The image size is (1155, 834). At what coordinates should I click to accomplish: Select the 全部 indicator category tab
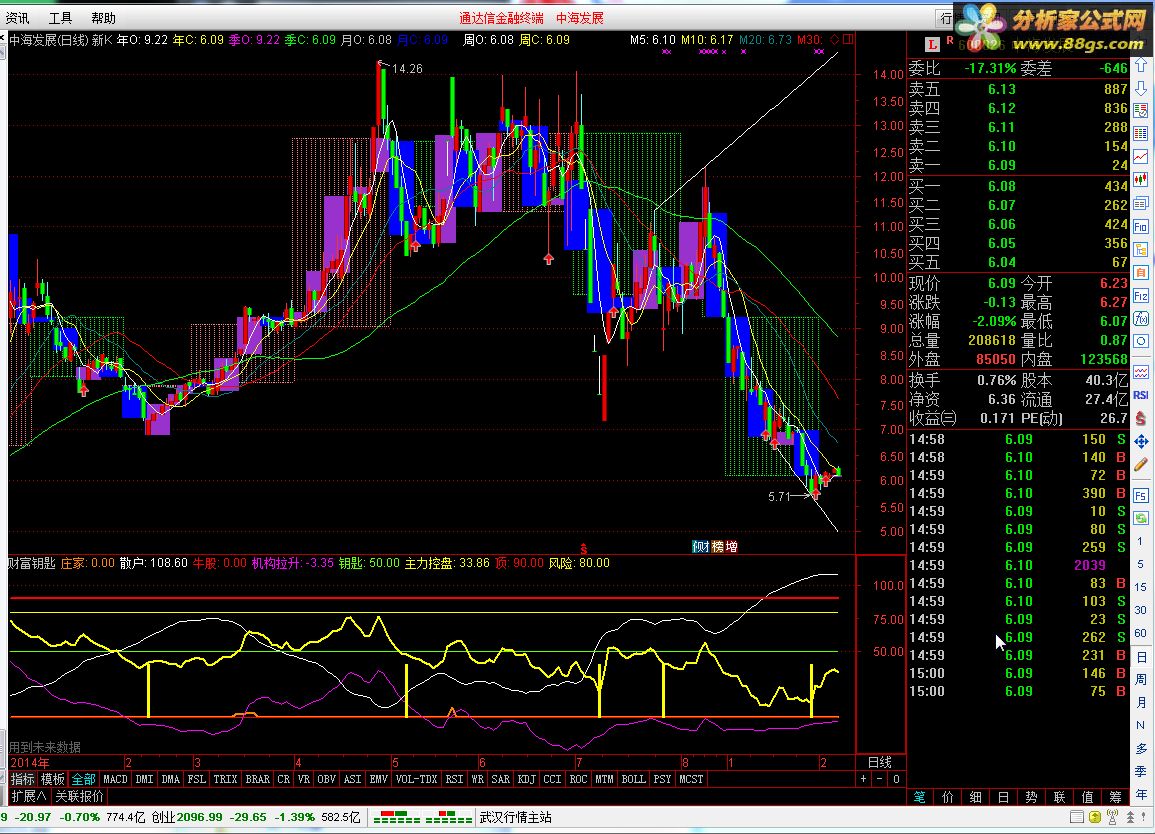[x=83, y=779]
